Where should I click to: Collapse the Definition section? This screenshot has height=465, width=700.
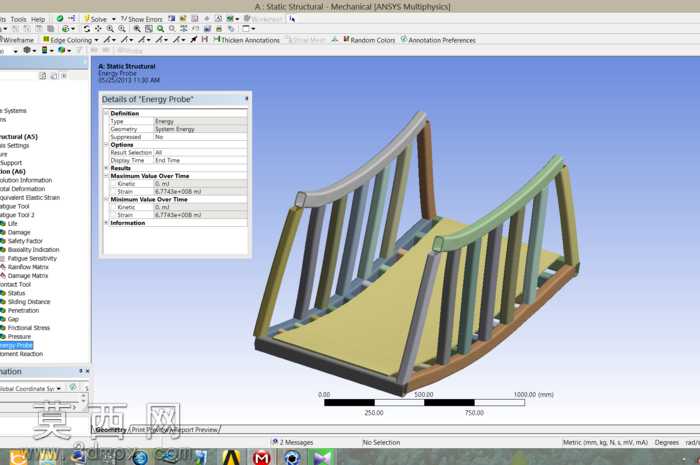106,113
